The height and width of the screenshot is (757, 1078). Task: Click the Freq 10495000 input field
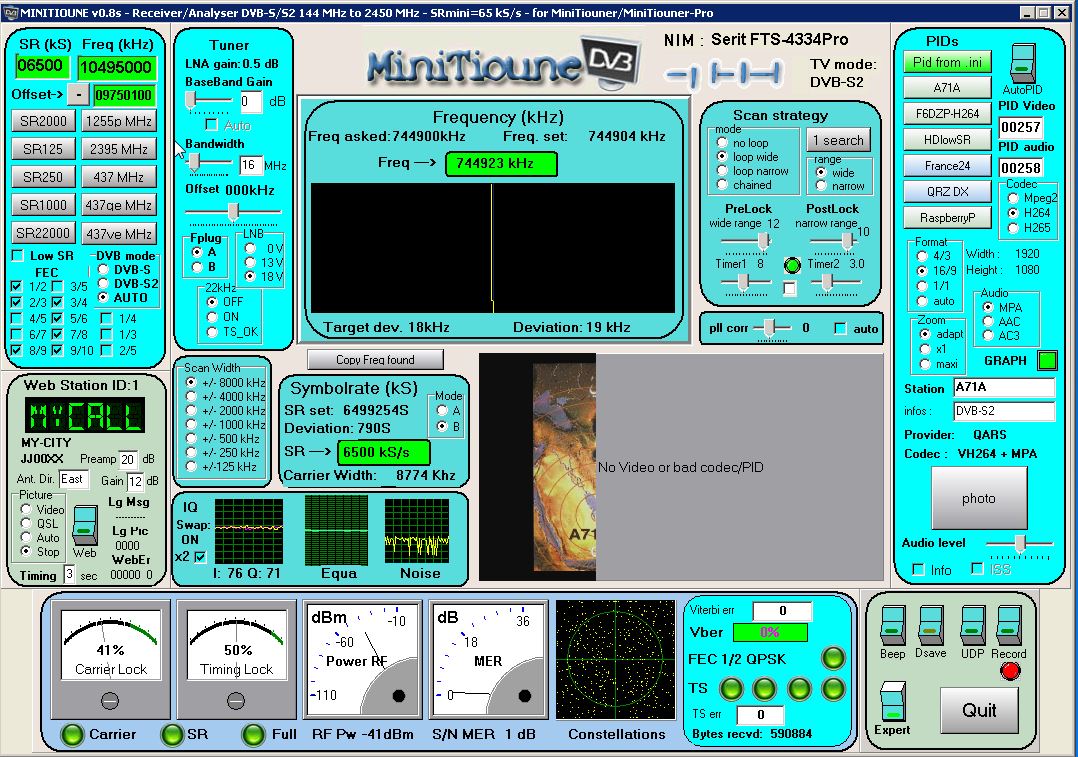pos(117,67)
